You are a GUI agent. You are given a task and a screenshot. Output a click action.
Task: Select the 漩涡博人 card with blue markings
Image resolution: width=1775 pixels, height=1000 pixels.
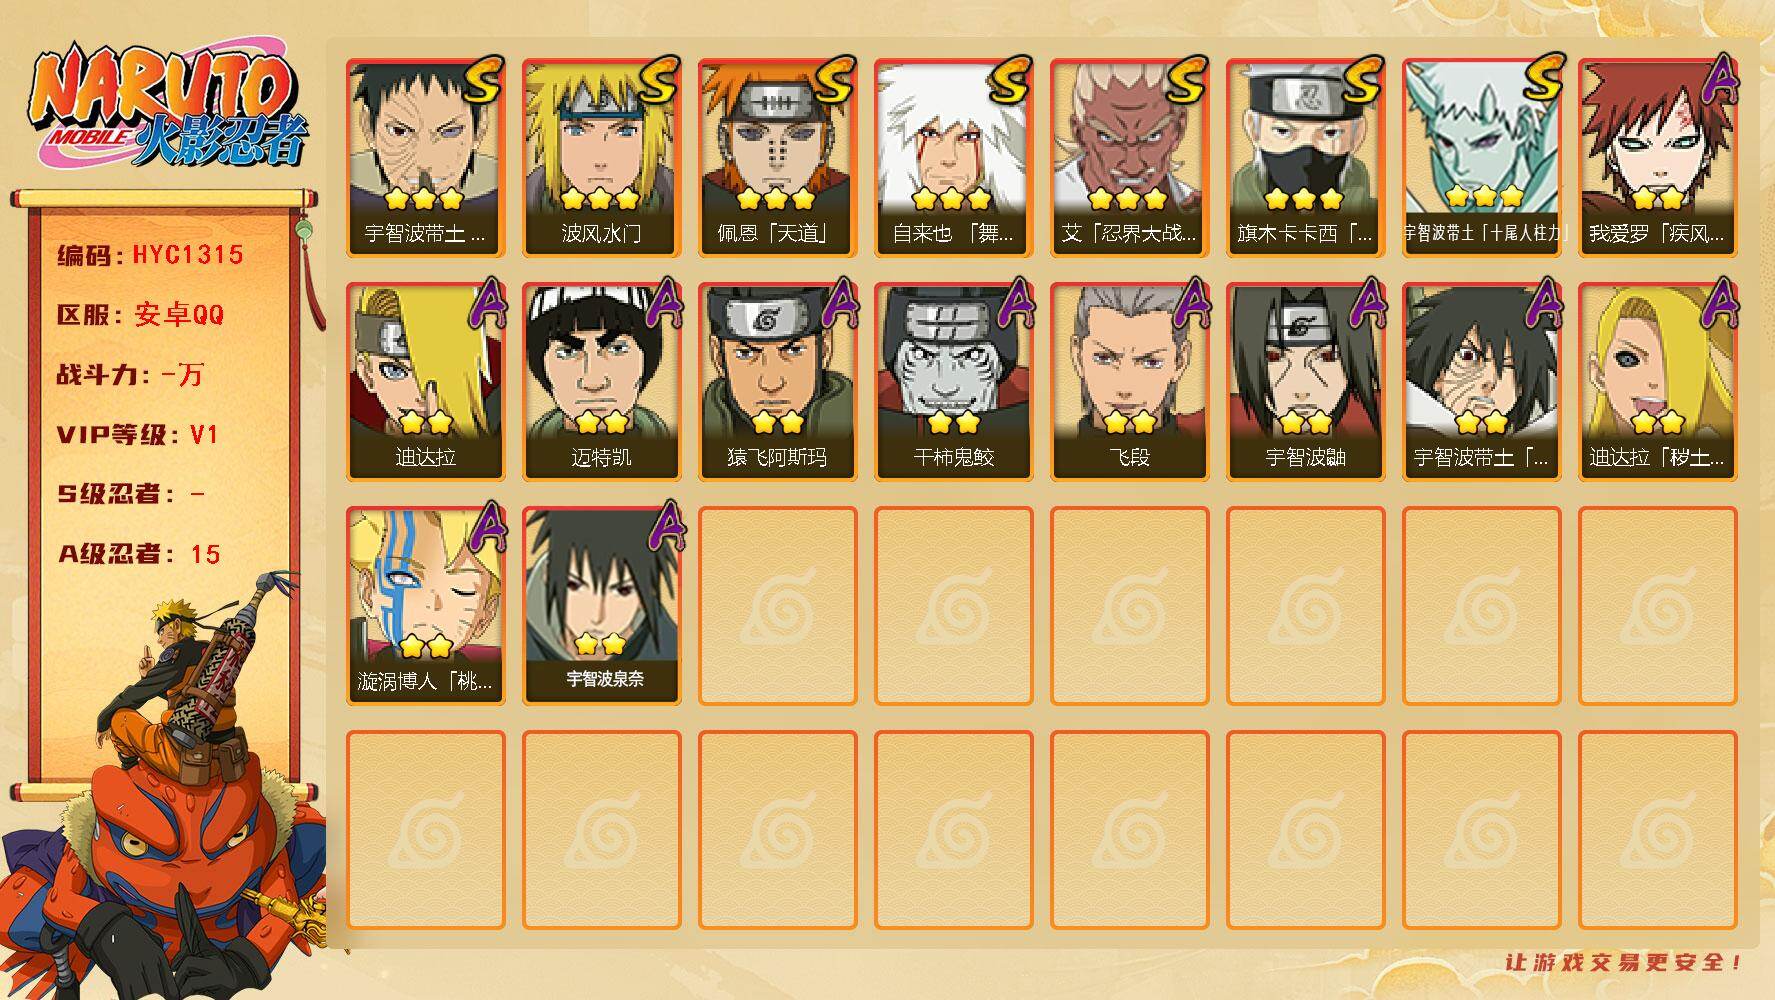click(425, 606)
